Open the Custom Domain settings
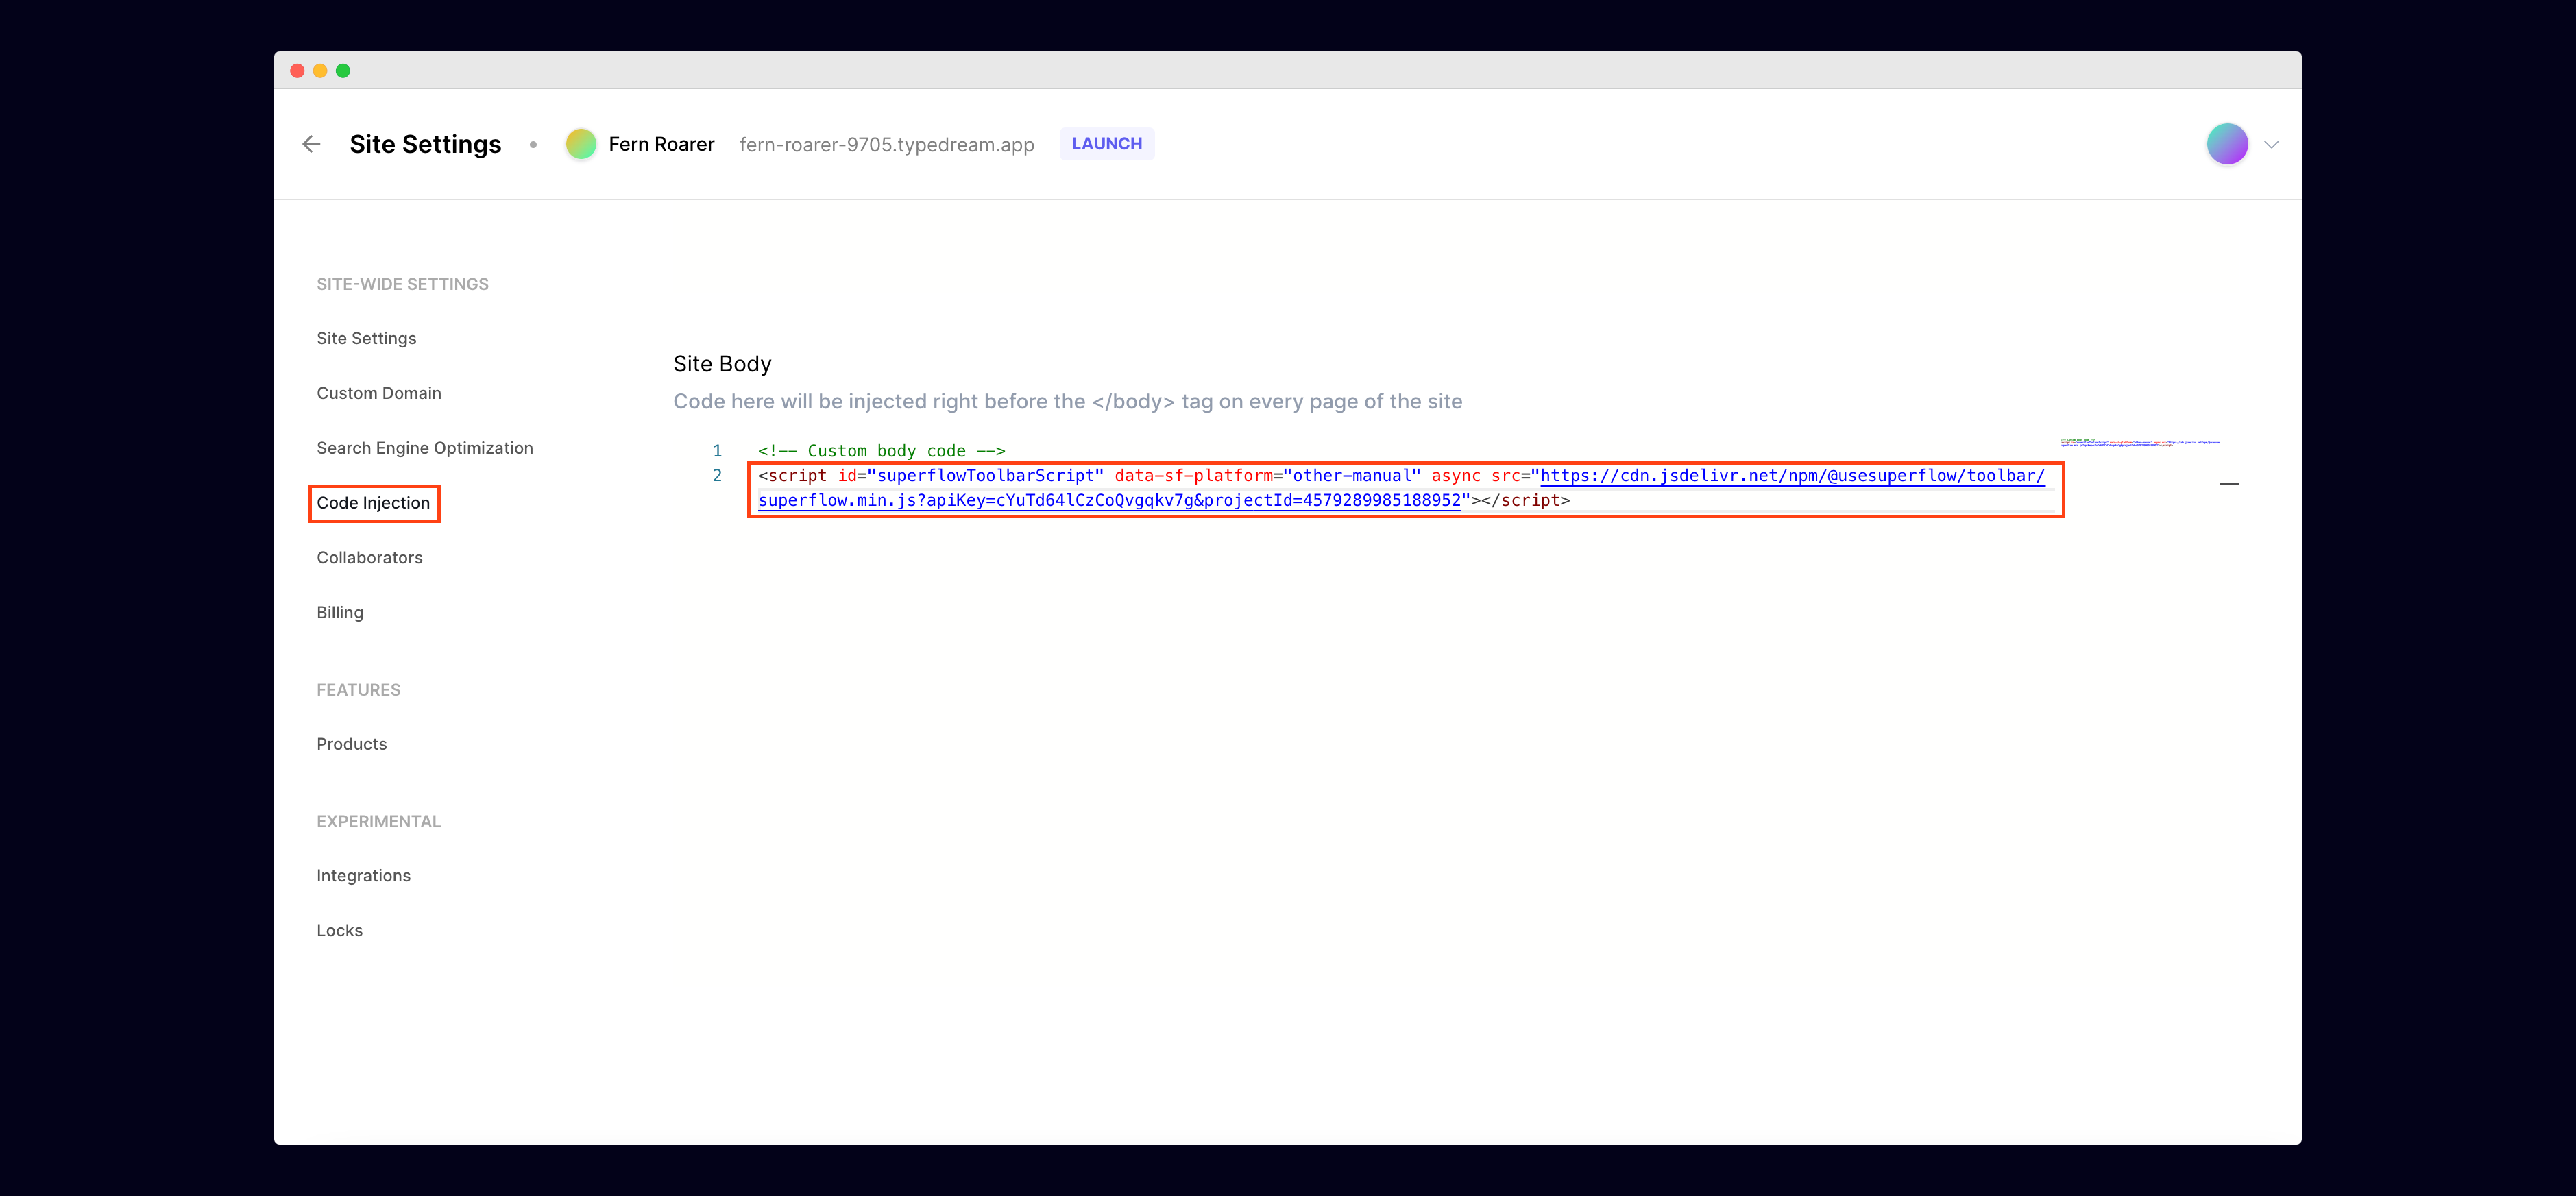This screenshot has height=1196, width=2576. pos(378,393)
